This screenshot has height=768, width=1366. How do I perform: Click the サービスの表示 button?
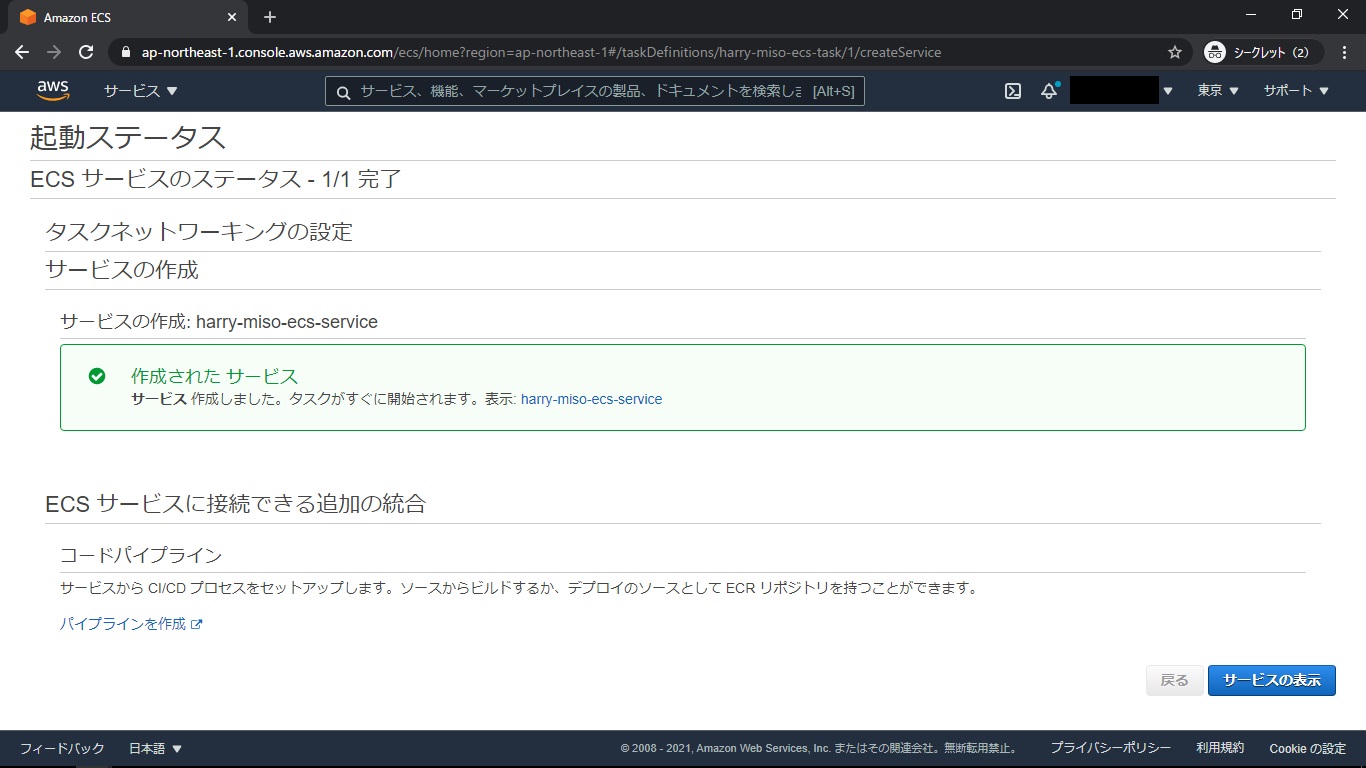tap(1271, 680)
